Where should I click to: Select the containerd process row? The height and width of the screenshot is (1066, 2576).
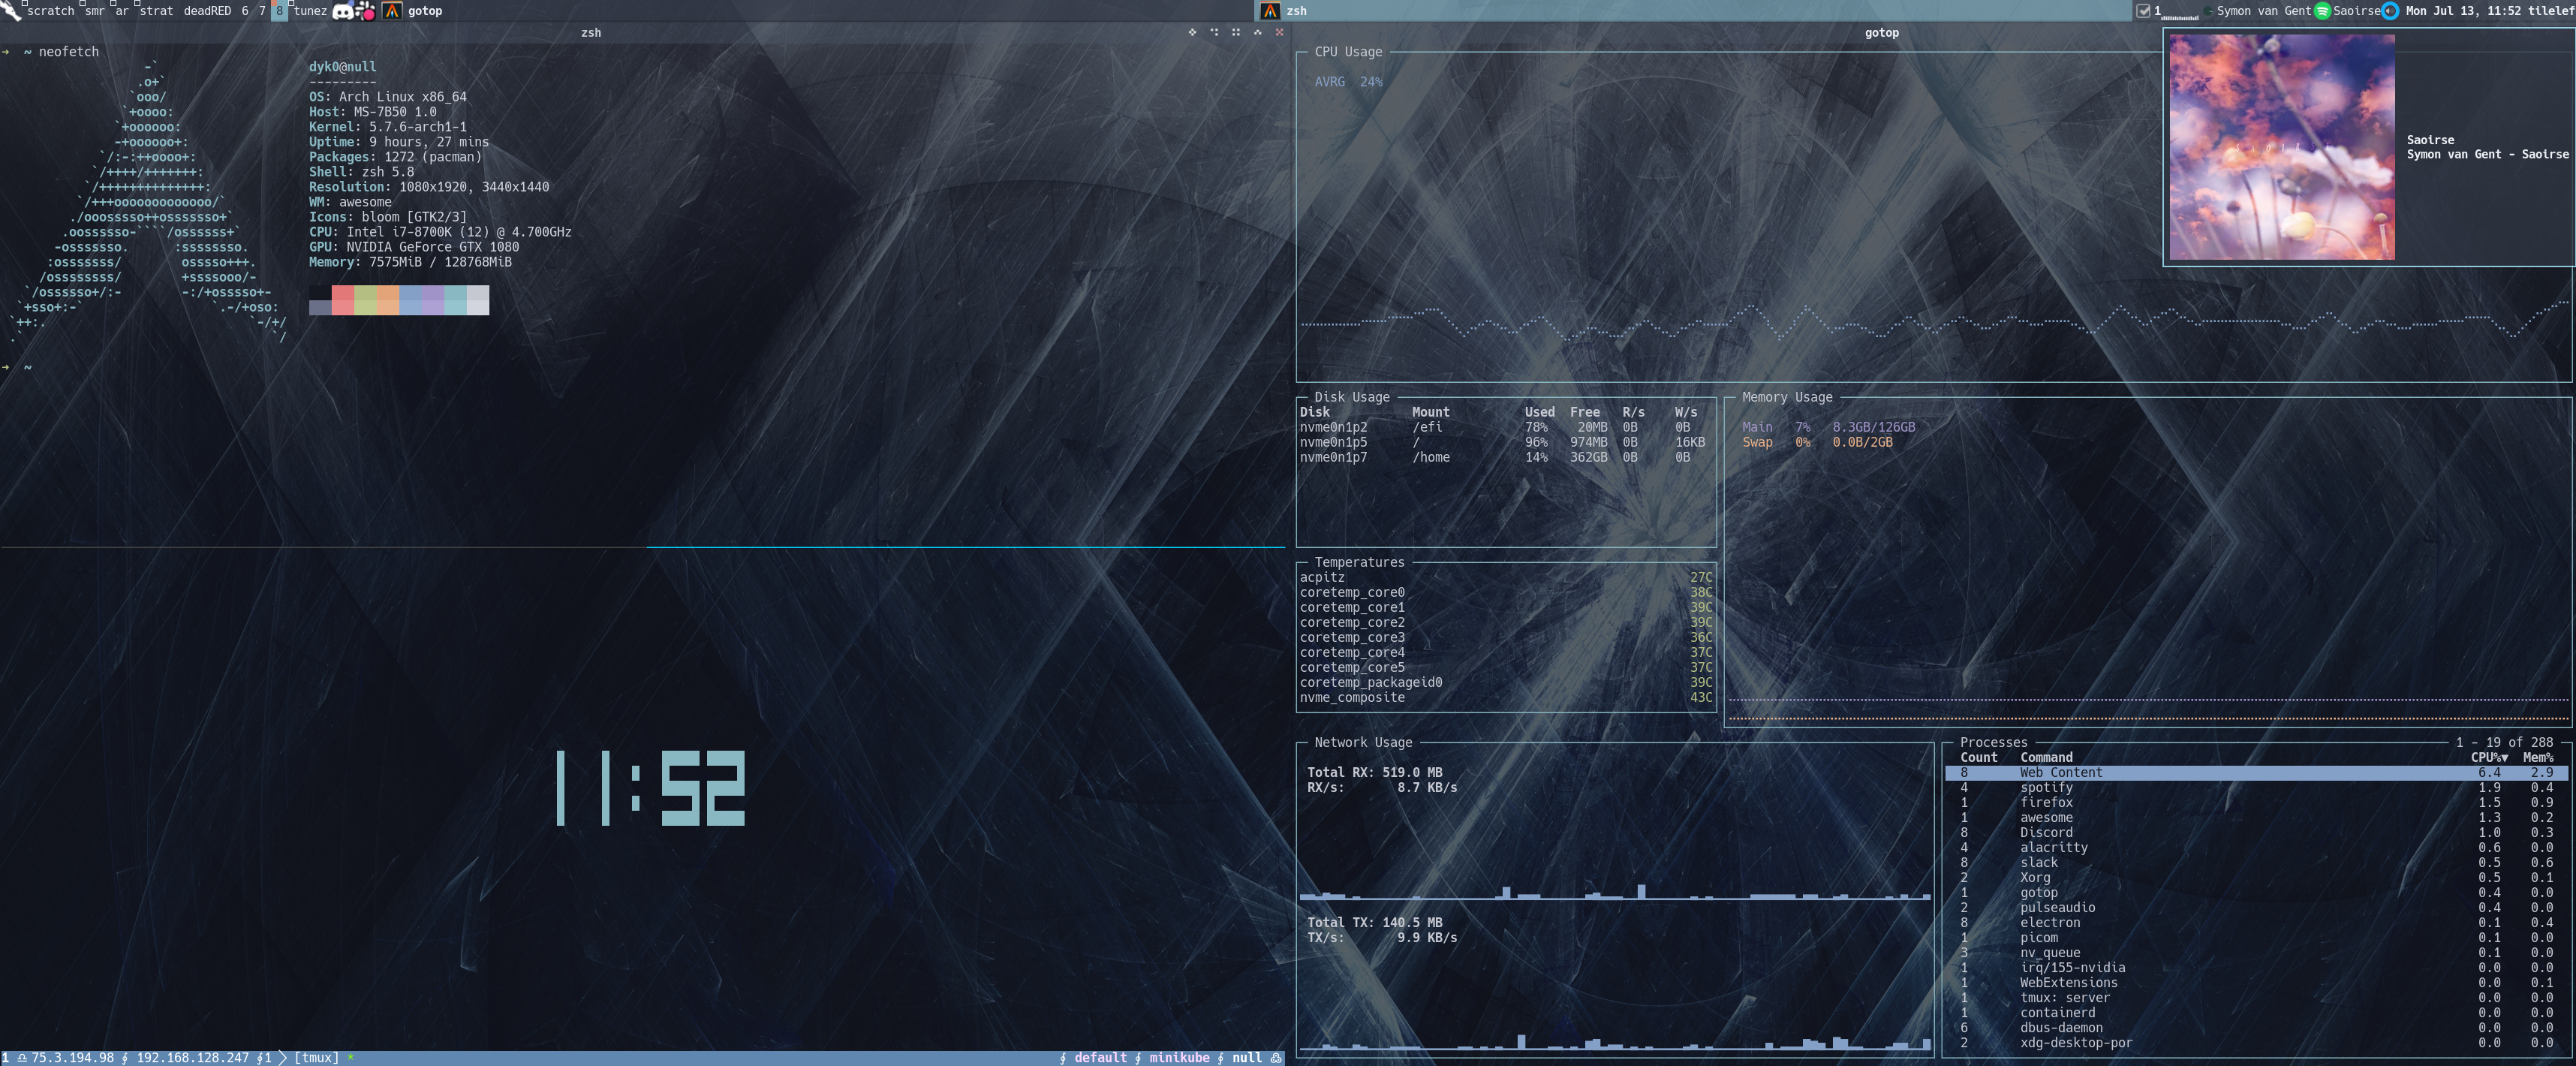click(2256, 1012)
